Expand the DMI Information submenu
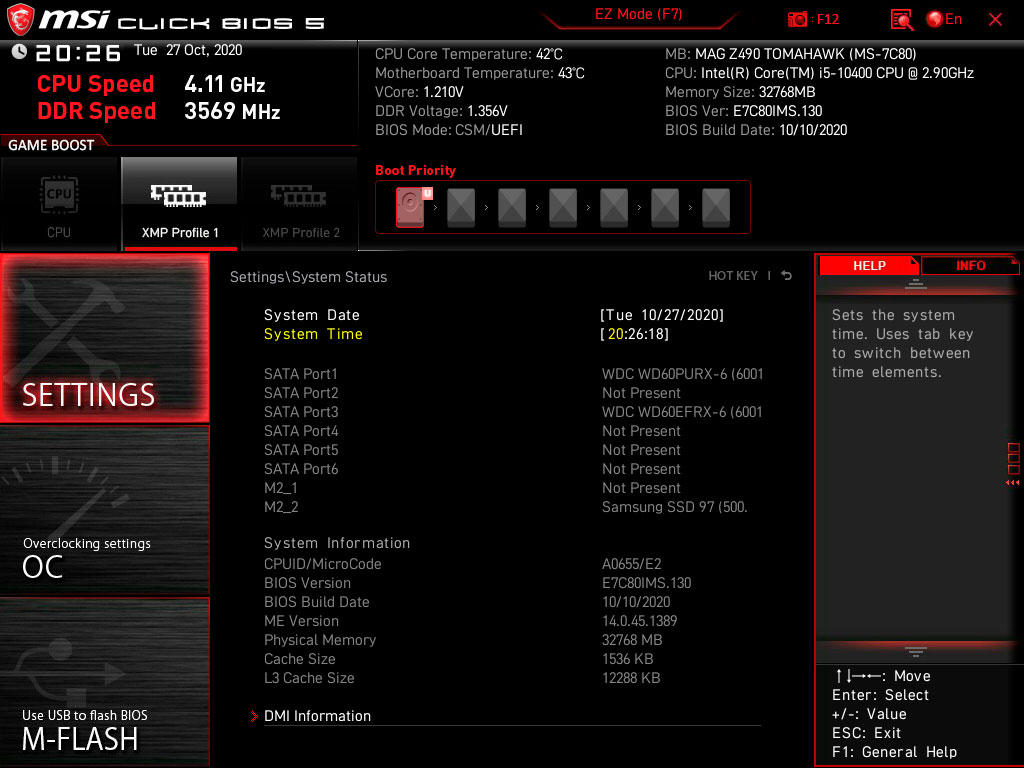This screenshot has width=1024, height=768. [317, 716]
